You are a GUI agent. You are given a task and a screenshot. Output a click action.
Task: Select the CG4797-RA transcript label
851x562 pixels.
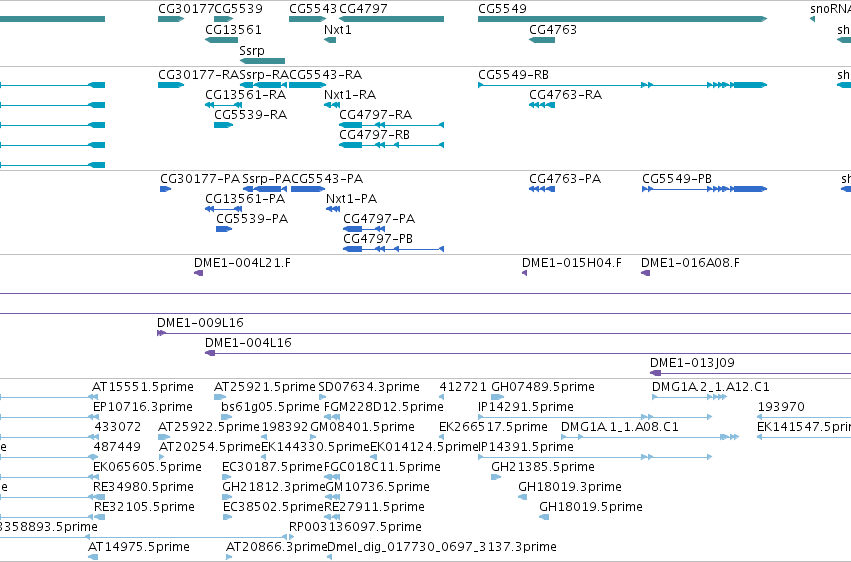click(x=376, y=114)
